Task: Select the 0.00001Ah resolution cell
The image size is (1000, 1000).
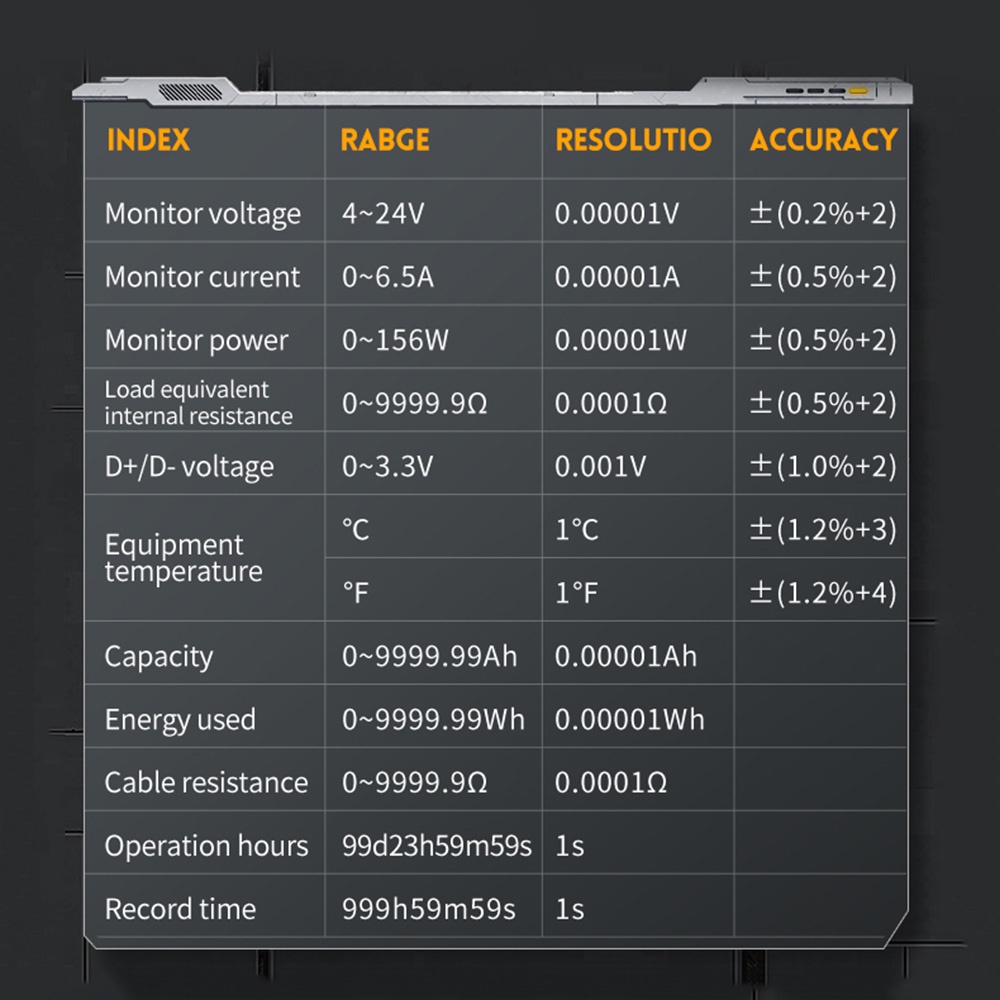Action: 626,656
